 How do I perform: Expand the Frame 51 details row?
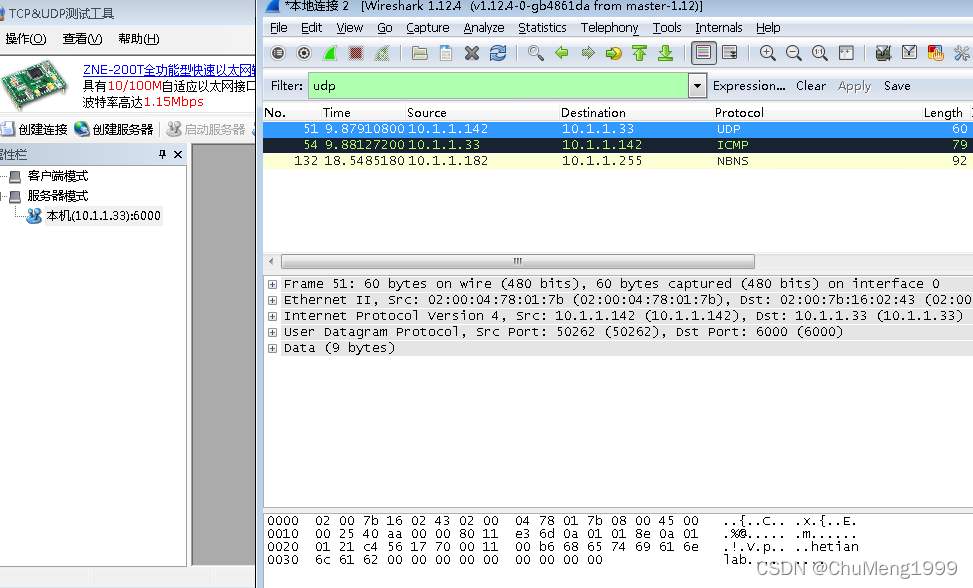[x=272, y=284]
